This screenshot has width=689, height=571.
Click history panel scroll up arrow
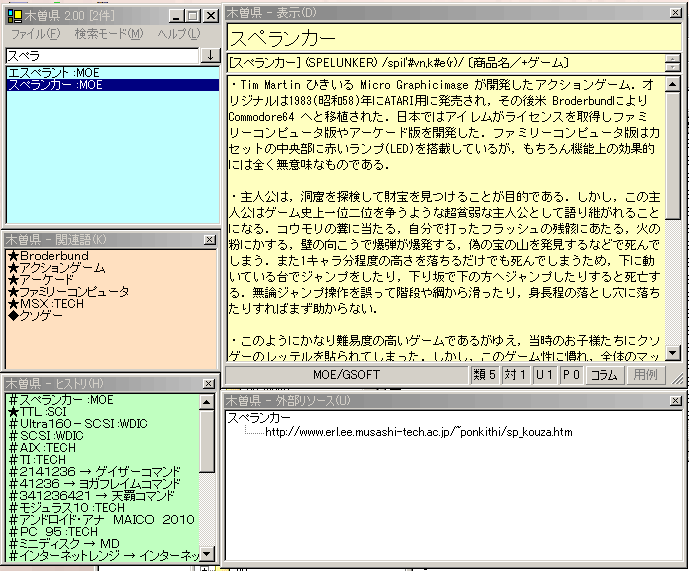(207, 401)
